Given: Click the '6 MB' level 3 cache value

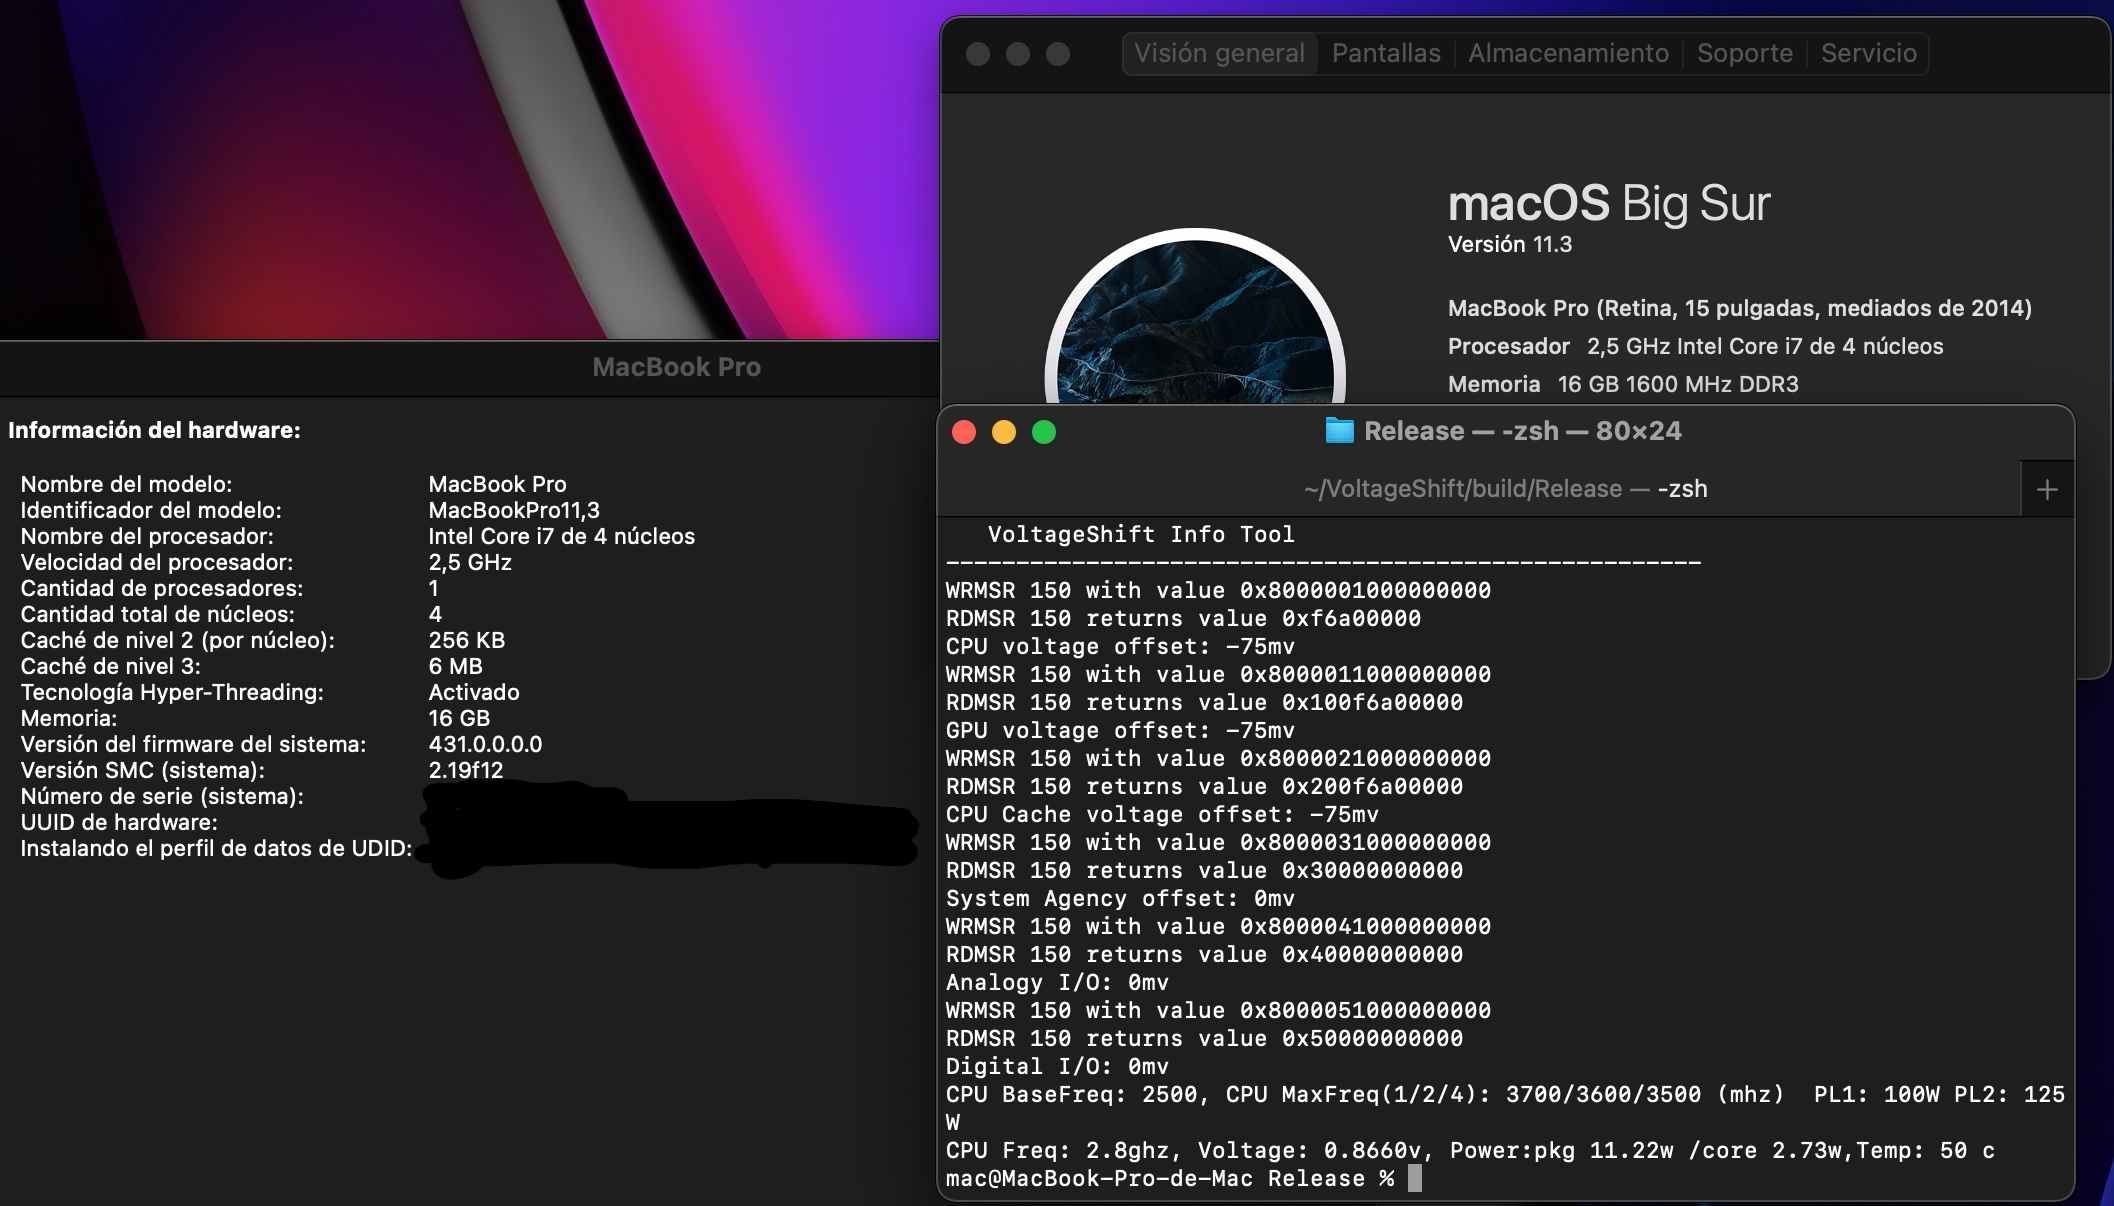Looking at the screenshot, I should (455, 666).
